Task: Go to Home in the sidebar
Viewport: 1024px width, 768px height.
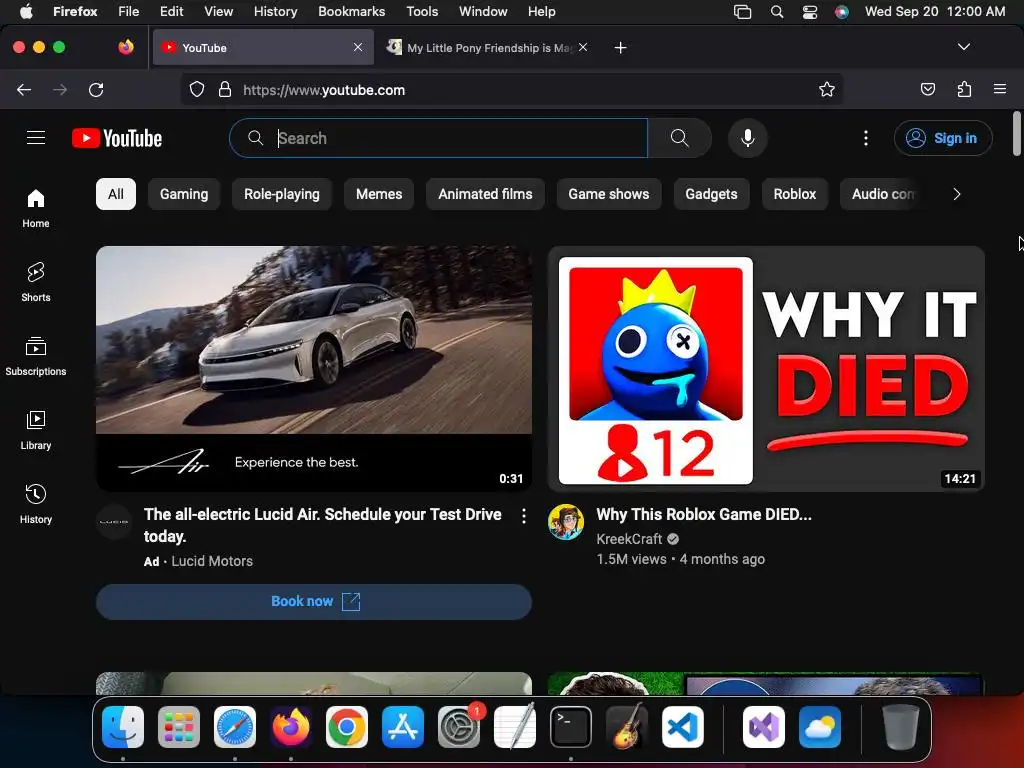Action: click(36, 208)
